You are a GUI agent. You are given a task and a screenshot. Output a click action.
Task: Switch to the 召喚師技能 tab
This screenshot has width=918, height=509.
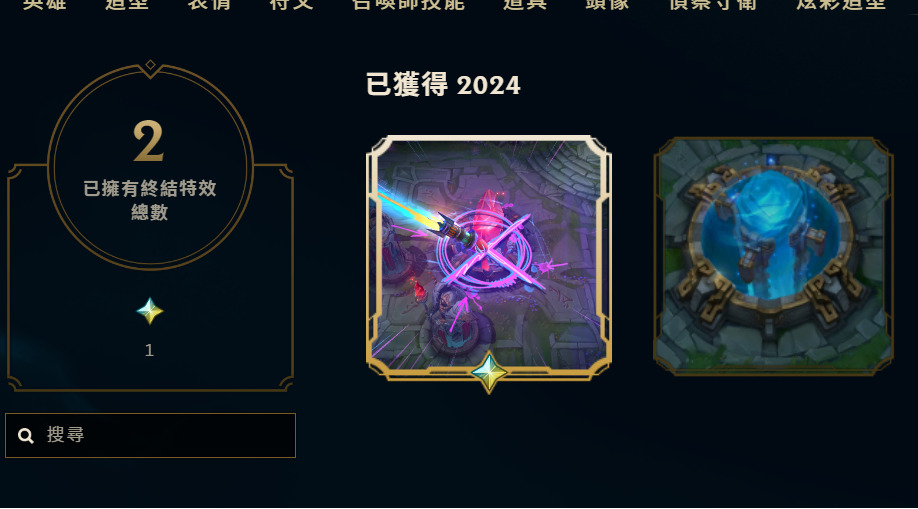click(x=409, y=5)
